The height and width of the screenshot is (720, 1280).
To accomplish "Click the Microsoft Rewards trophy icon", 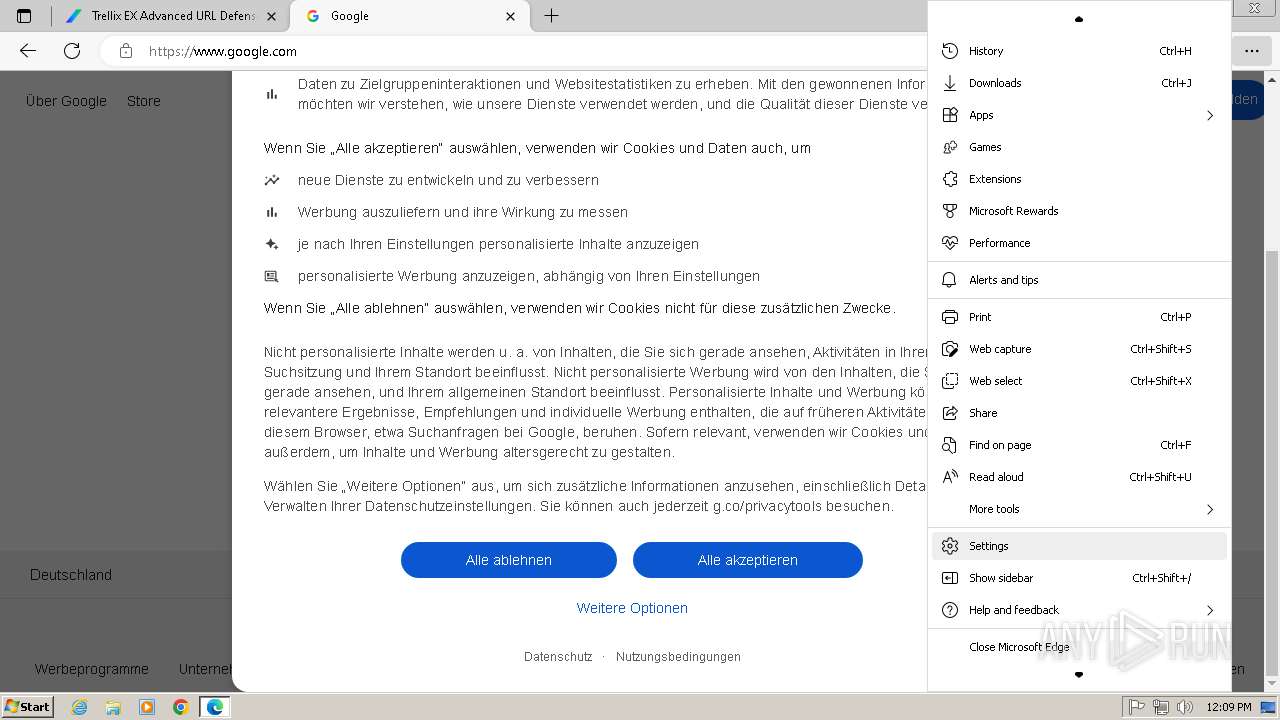I will 950,211.
